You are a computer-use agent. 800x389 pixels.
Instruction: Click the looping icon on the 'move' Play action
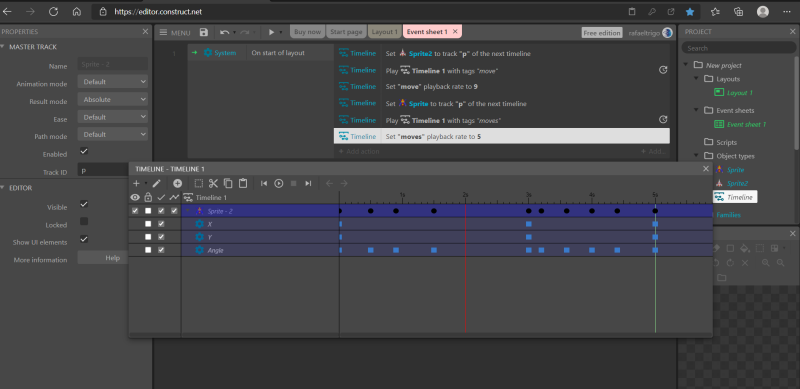[x=663, y=70]
